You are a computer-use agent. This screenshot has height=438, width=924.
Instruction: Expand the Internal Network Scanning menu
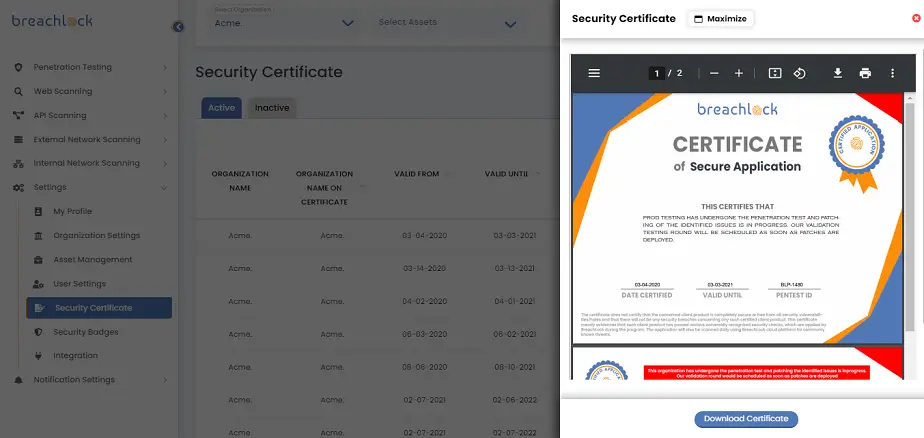click(165, 164)
